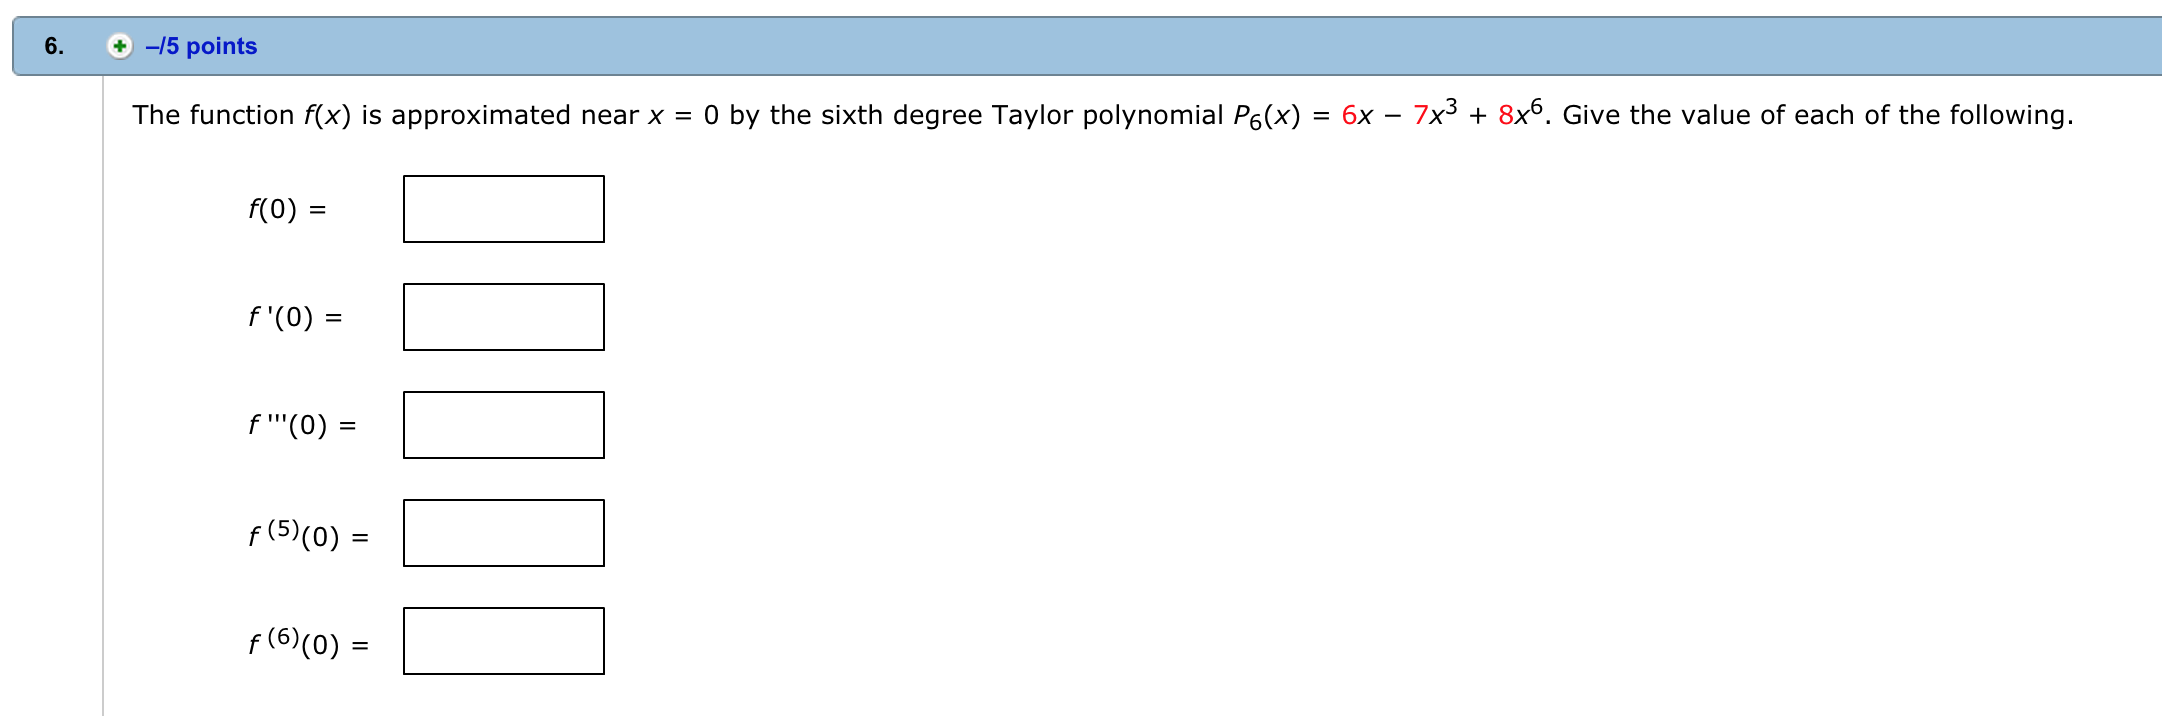Screen dimensions: 2162x716
Task: Click the f'(0) = label
Action: pyautogui.click(x=295, y=316)
